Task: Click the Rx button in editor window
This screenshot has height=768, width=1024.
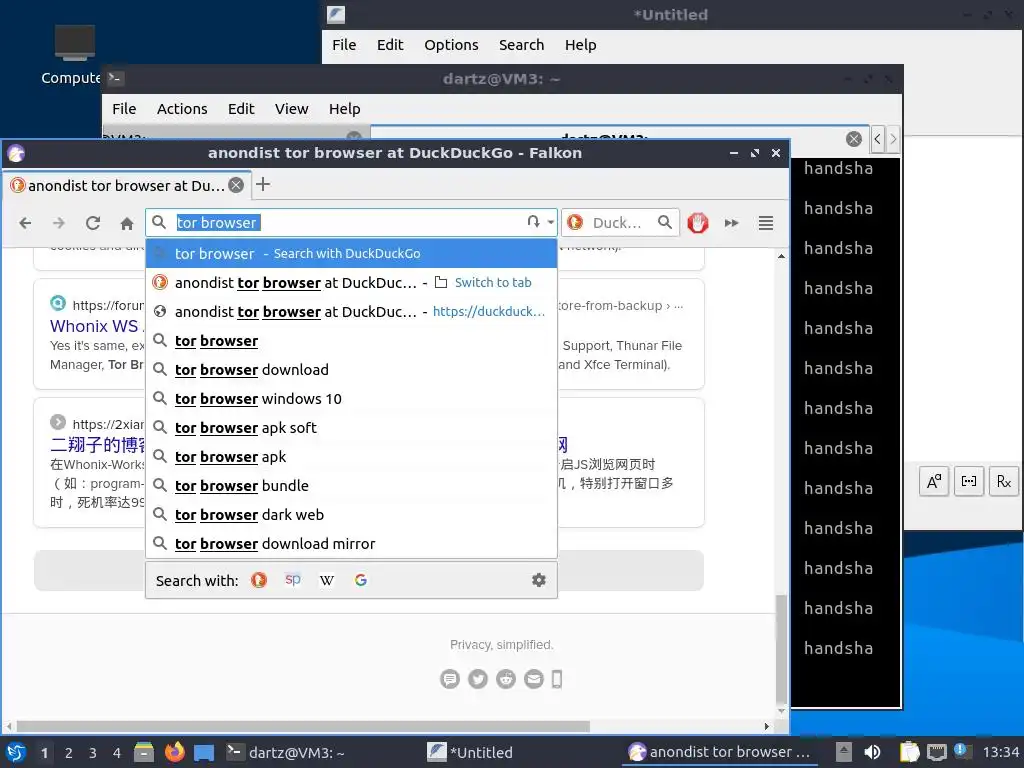Action: 1004,482
